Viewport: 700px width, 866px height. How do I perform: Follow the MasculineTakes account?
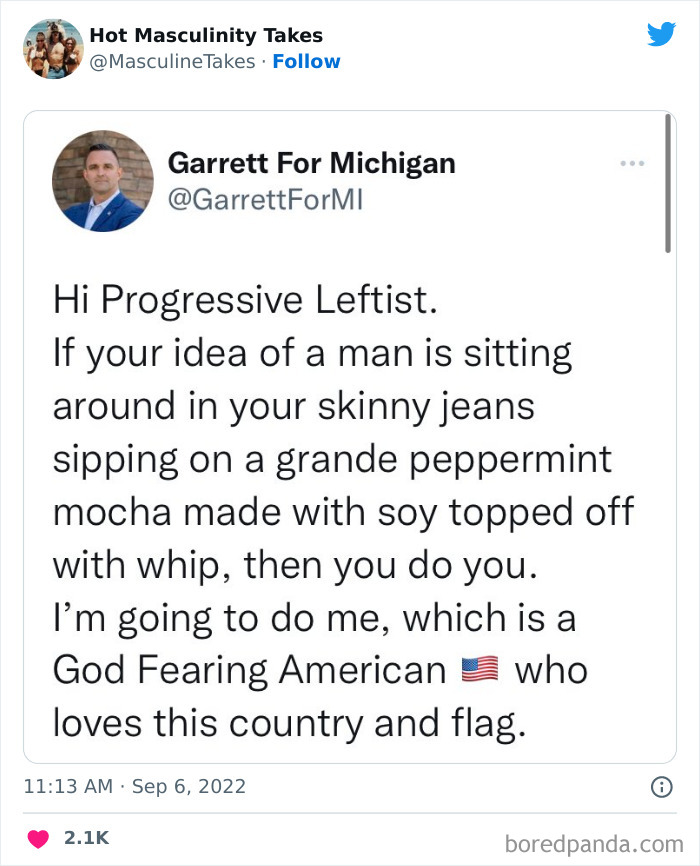(x=306, y=62)
